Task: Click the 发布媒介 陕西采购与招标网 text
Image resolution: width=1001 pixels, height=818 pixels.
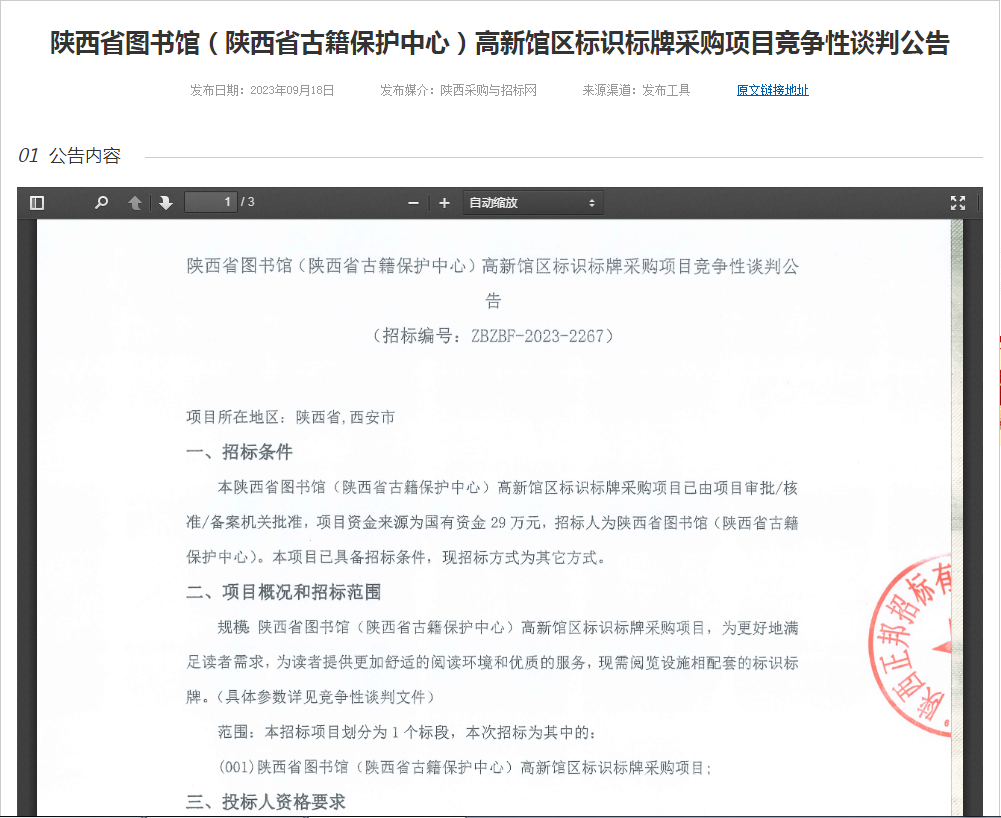Action: [458, 90]
